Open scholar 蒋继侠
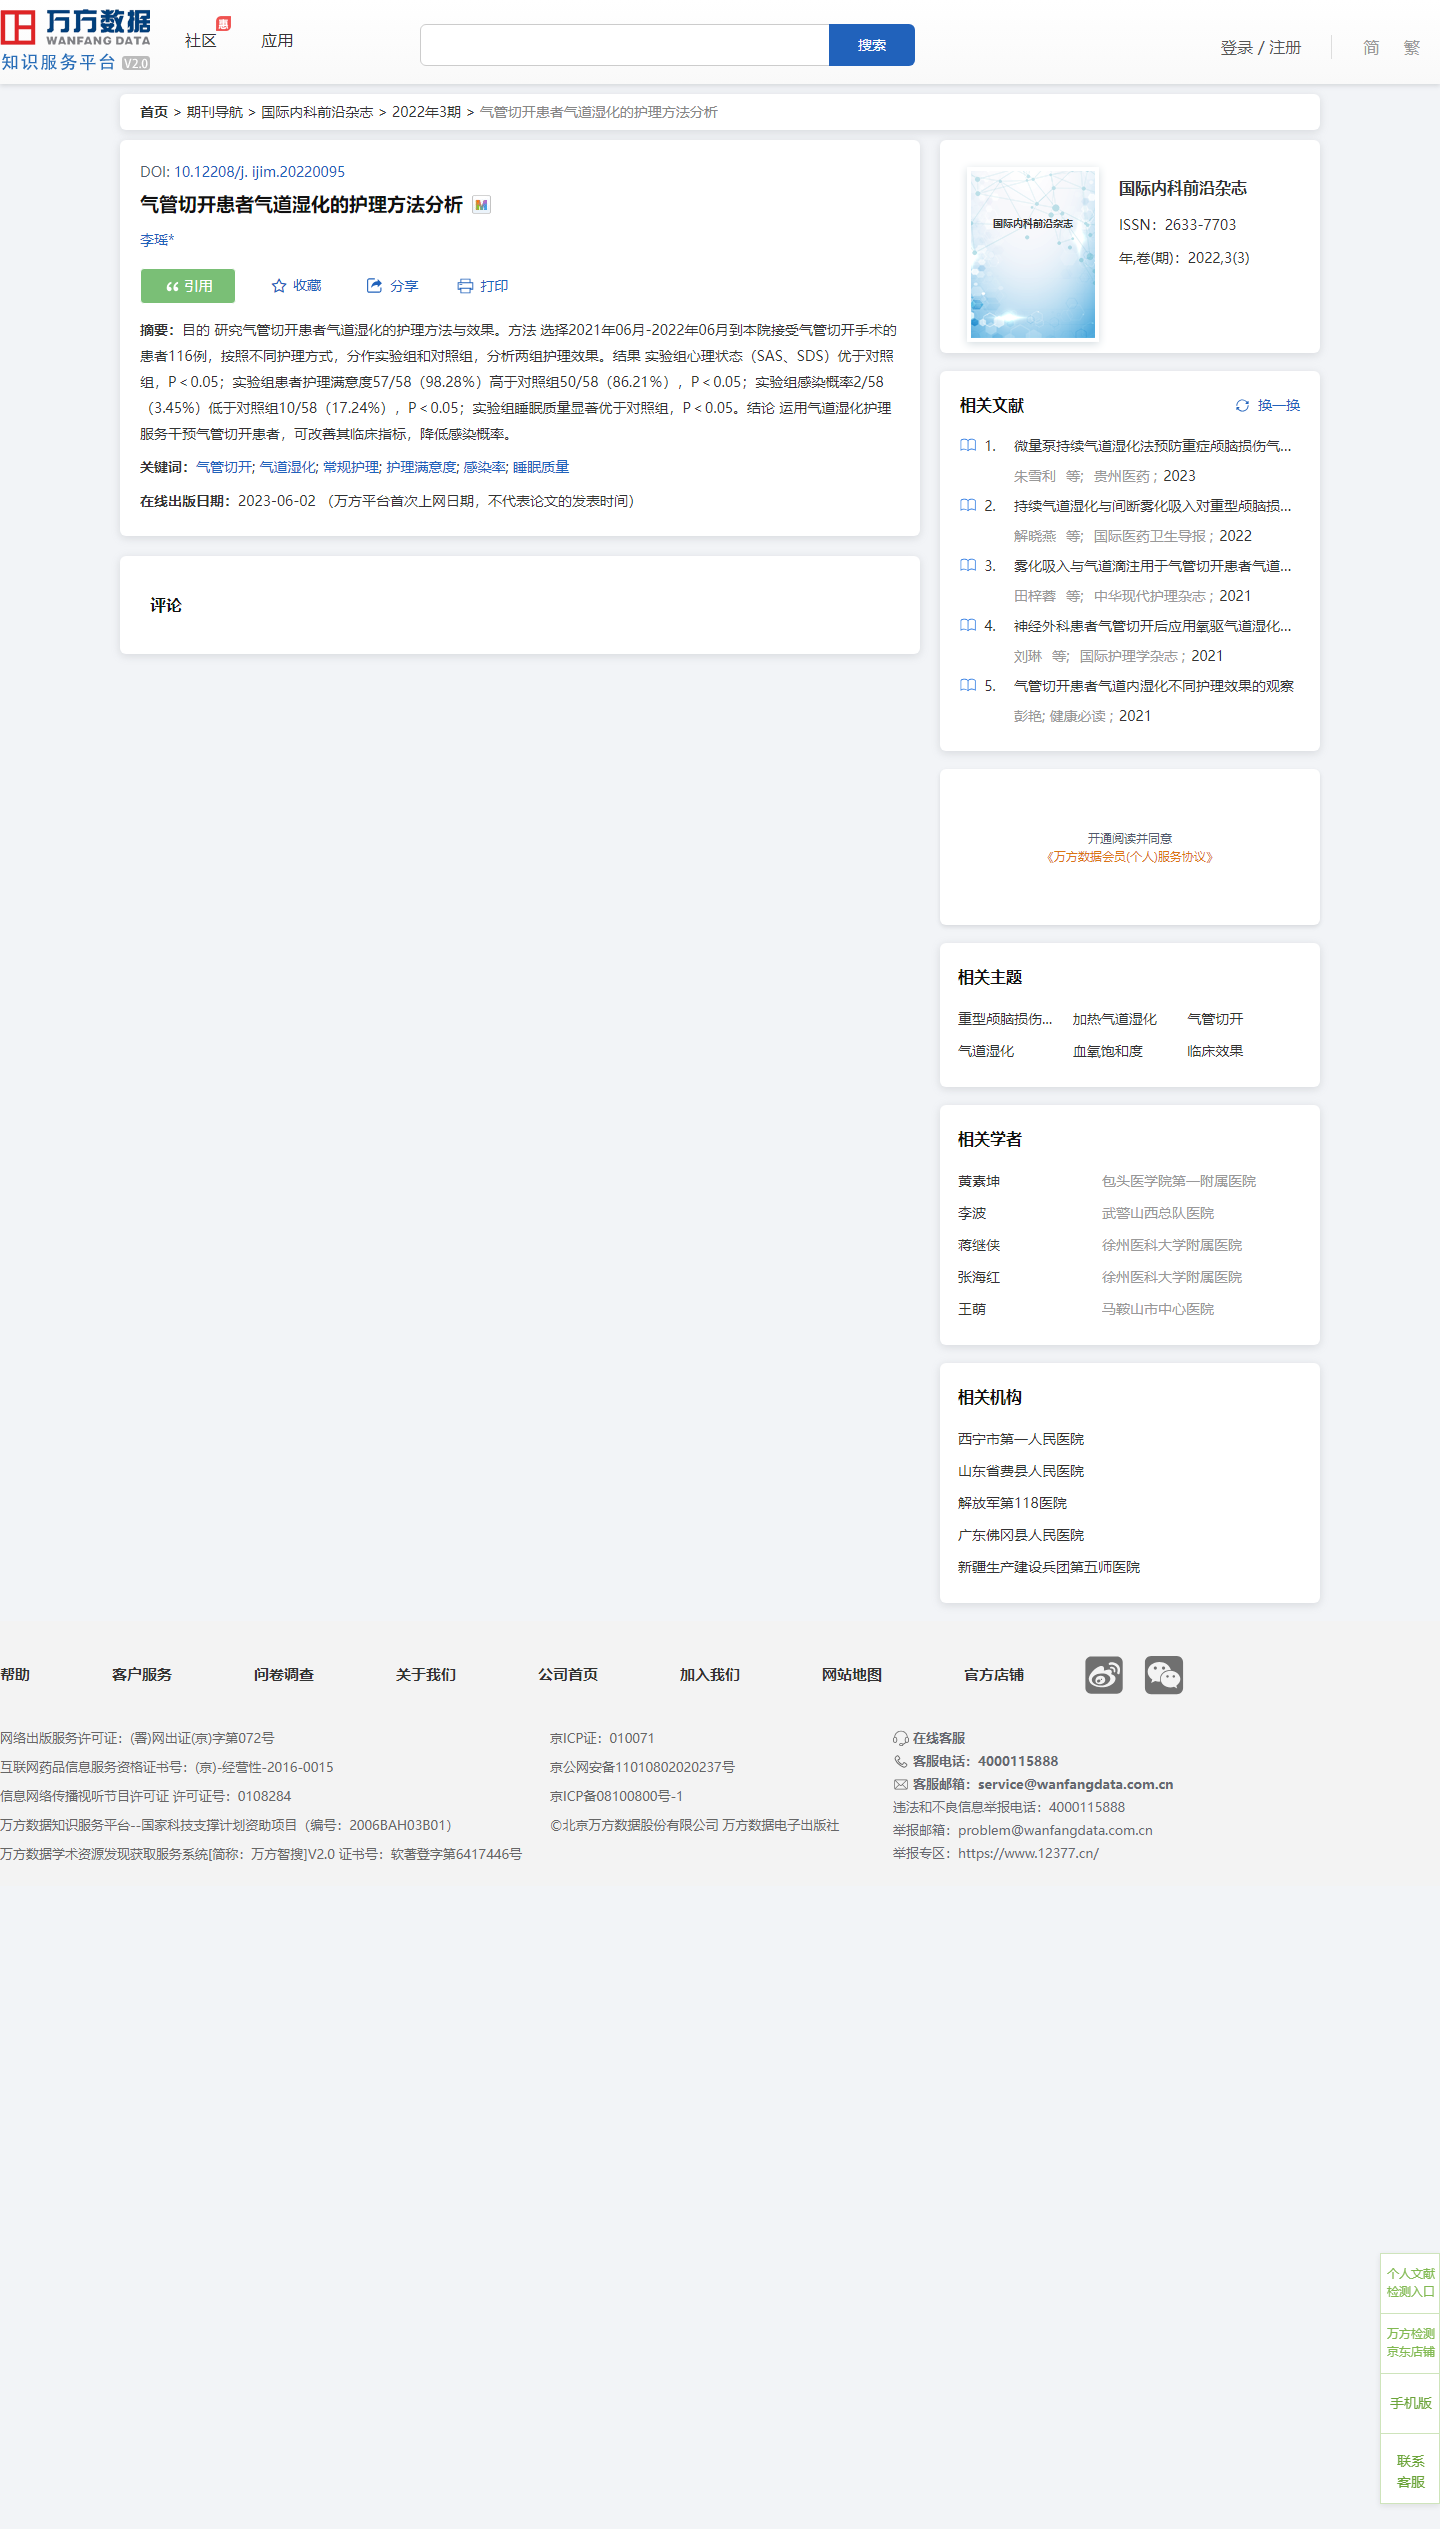The width and height of the screenshot is (1440, 2529). [979, 1244]
